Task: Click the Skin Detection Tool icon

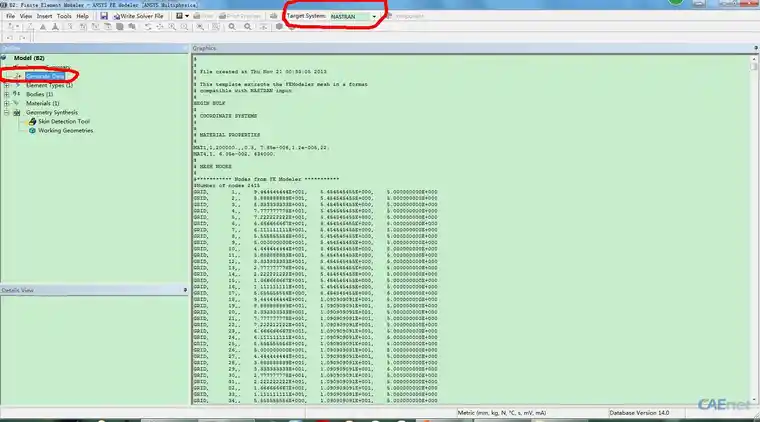Action: 32,122
